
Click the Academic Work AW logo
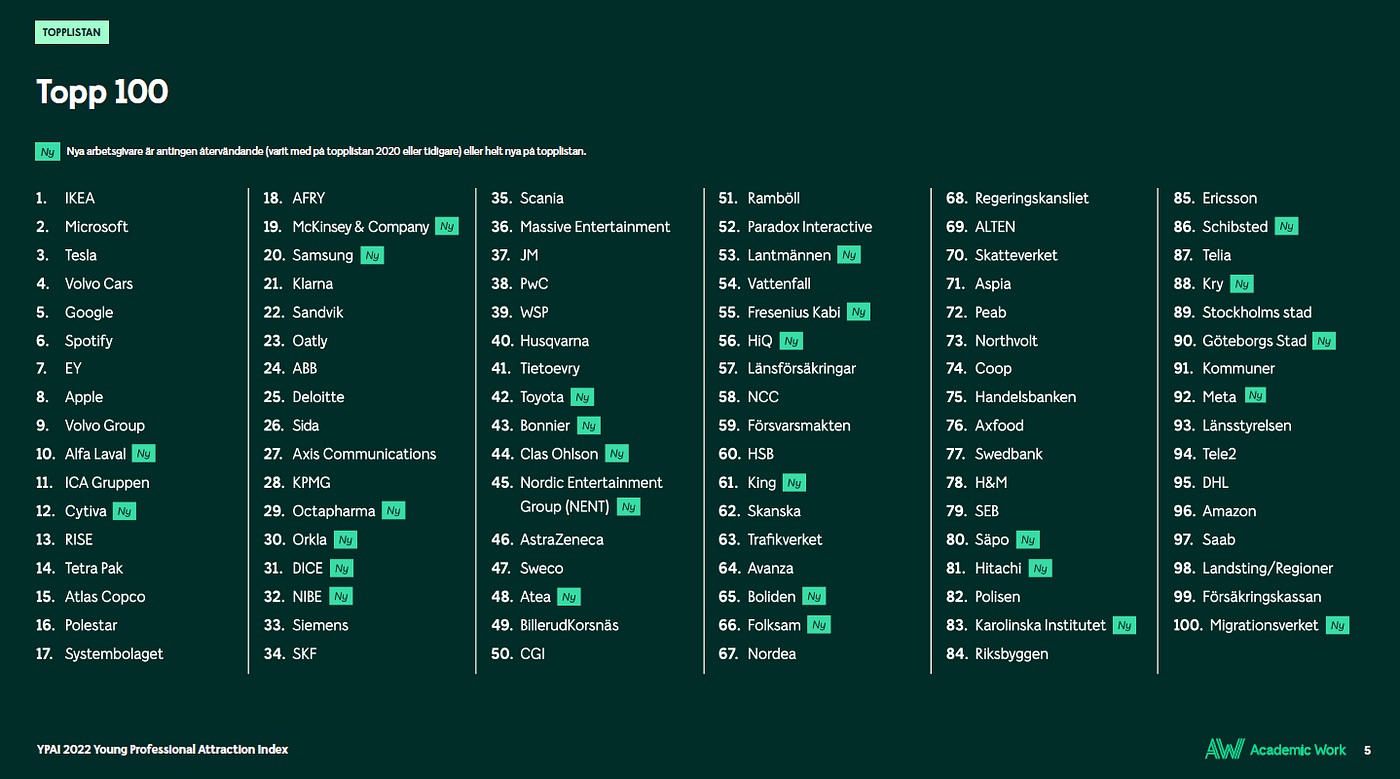pos(1224,749)
